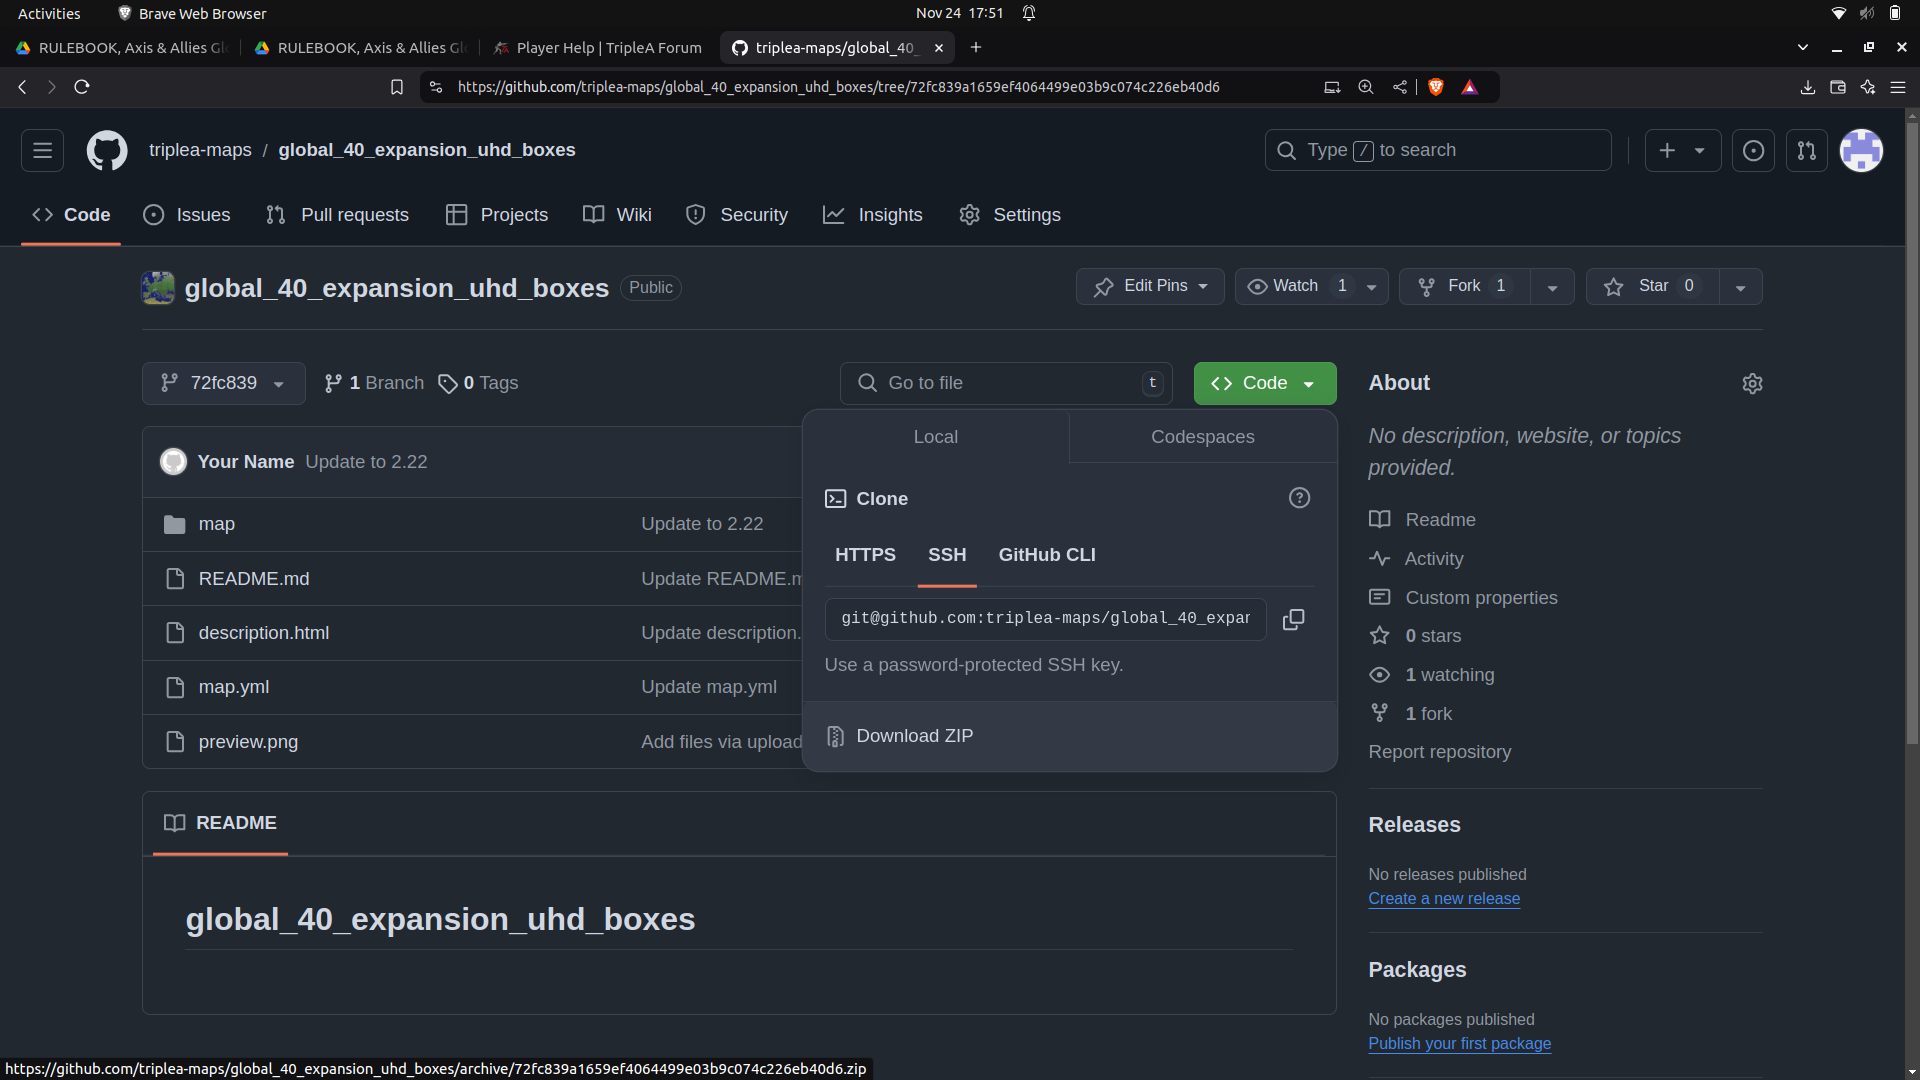The image size is (1920, 1080).
Task: Open the triplea-maps organization link
Action: 200,150
